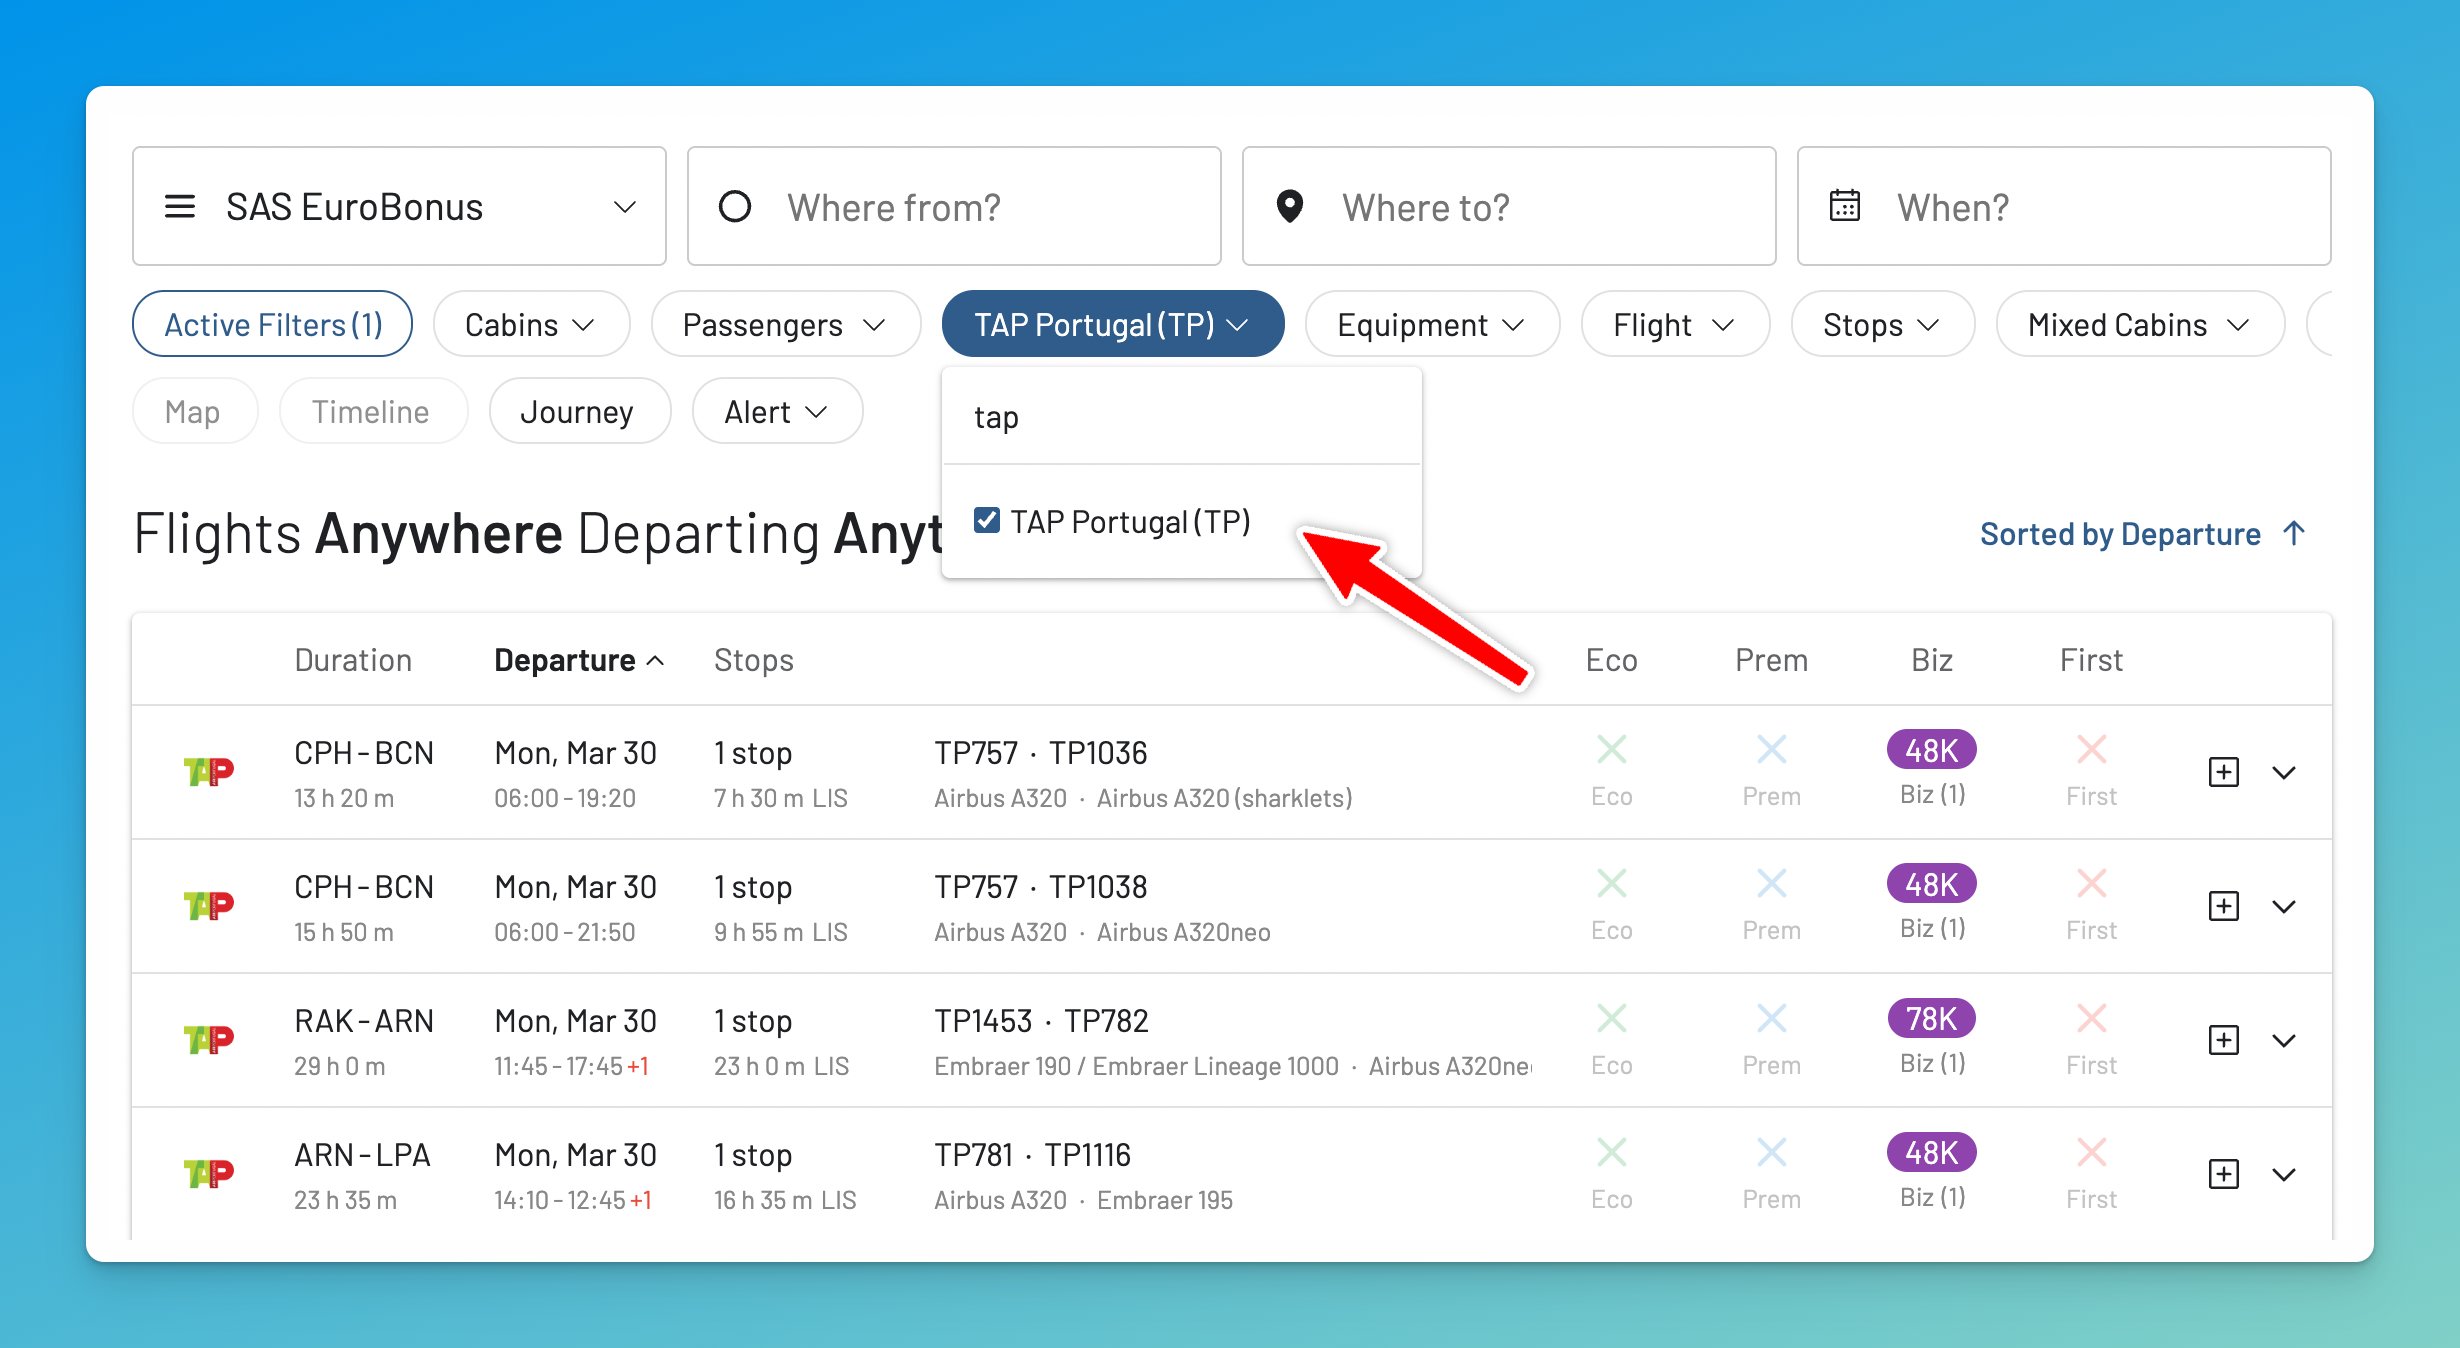Click the plus icon on RAK-ARN row

pos(2223,1040)
